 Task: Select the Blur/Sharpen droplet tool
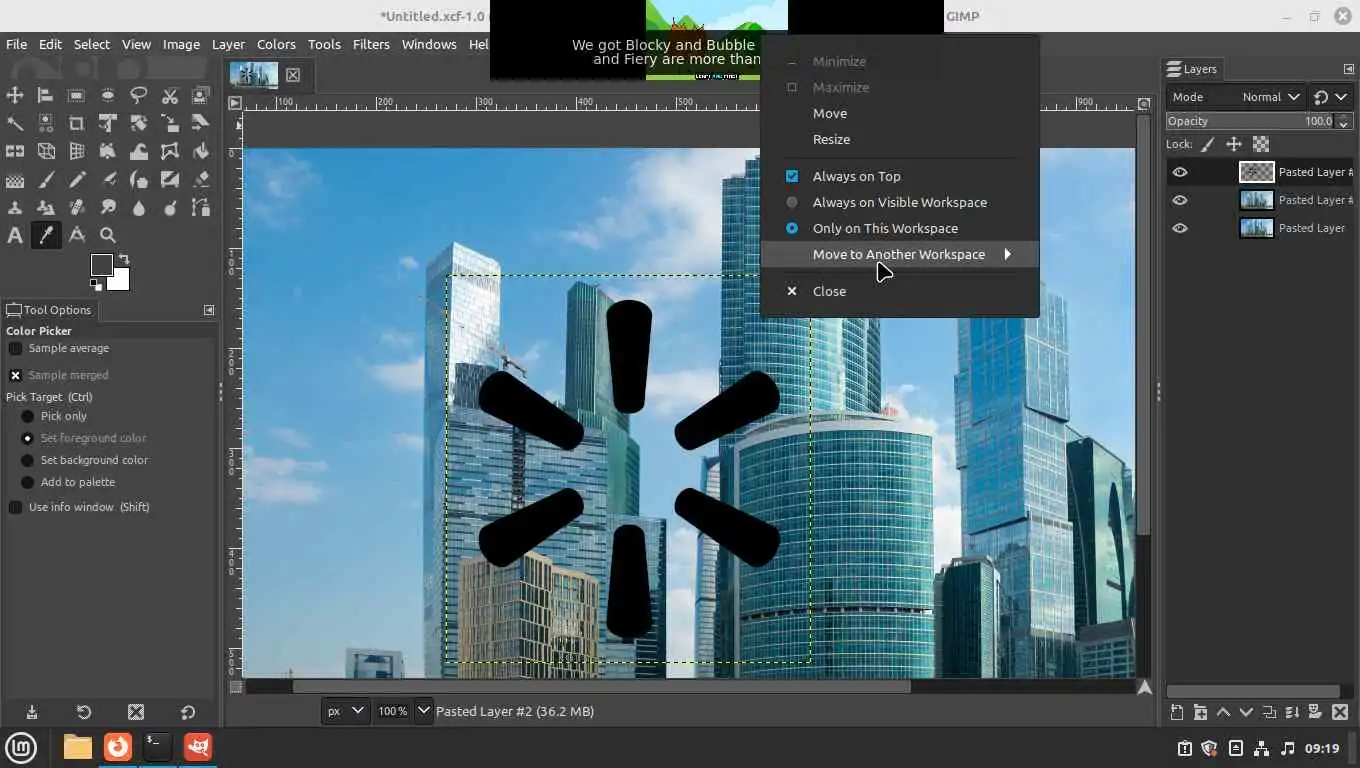(139, 208)
